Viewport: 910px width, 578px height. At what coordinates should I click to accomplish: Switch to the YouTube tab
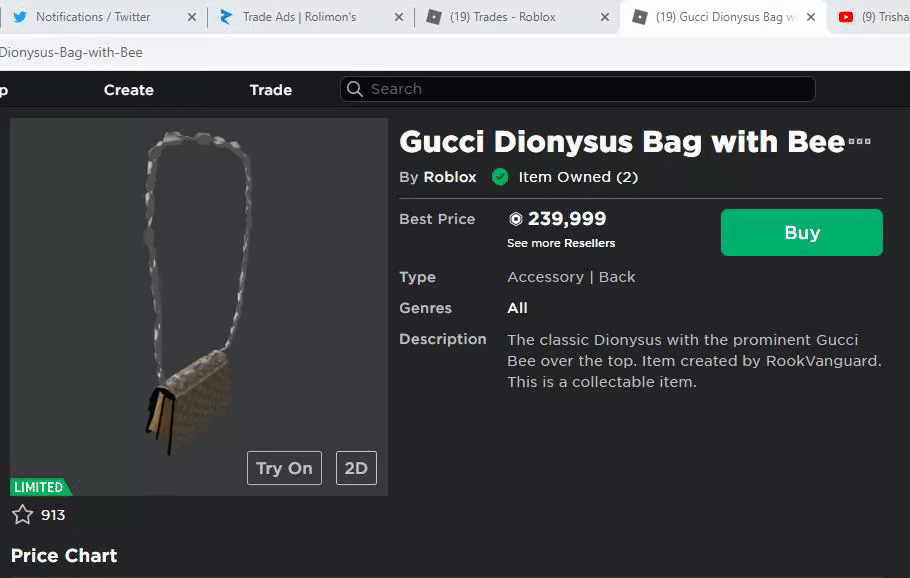[873, 17]
